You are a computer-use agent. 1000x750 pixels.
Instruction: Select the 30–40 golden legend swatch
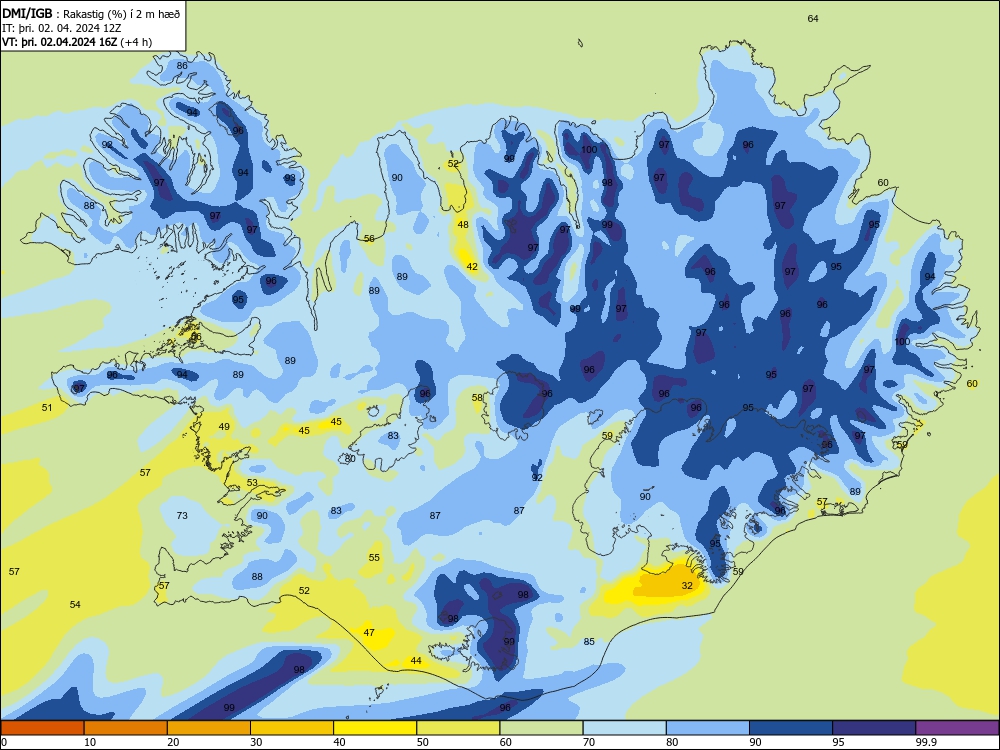292,728
